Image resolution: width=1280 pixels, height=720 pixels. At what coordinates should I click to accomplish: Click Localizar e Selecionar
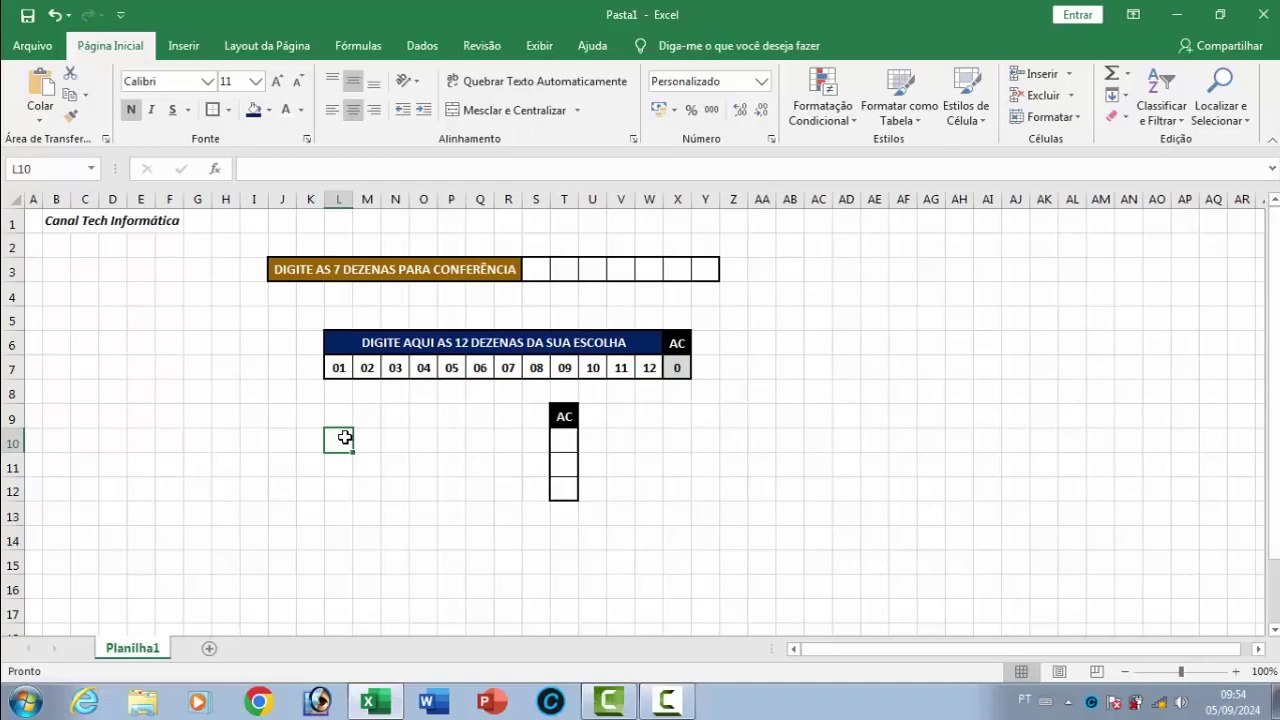[1220, 98]
